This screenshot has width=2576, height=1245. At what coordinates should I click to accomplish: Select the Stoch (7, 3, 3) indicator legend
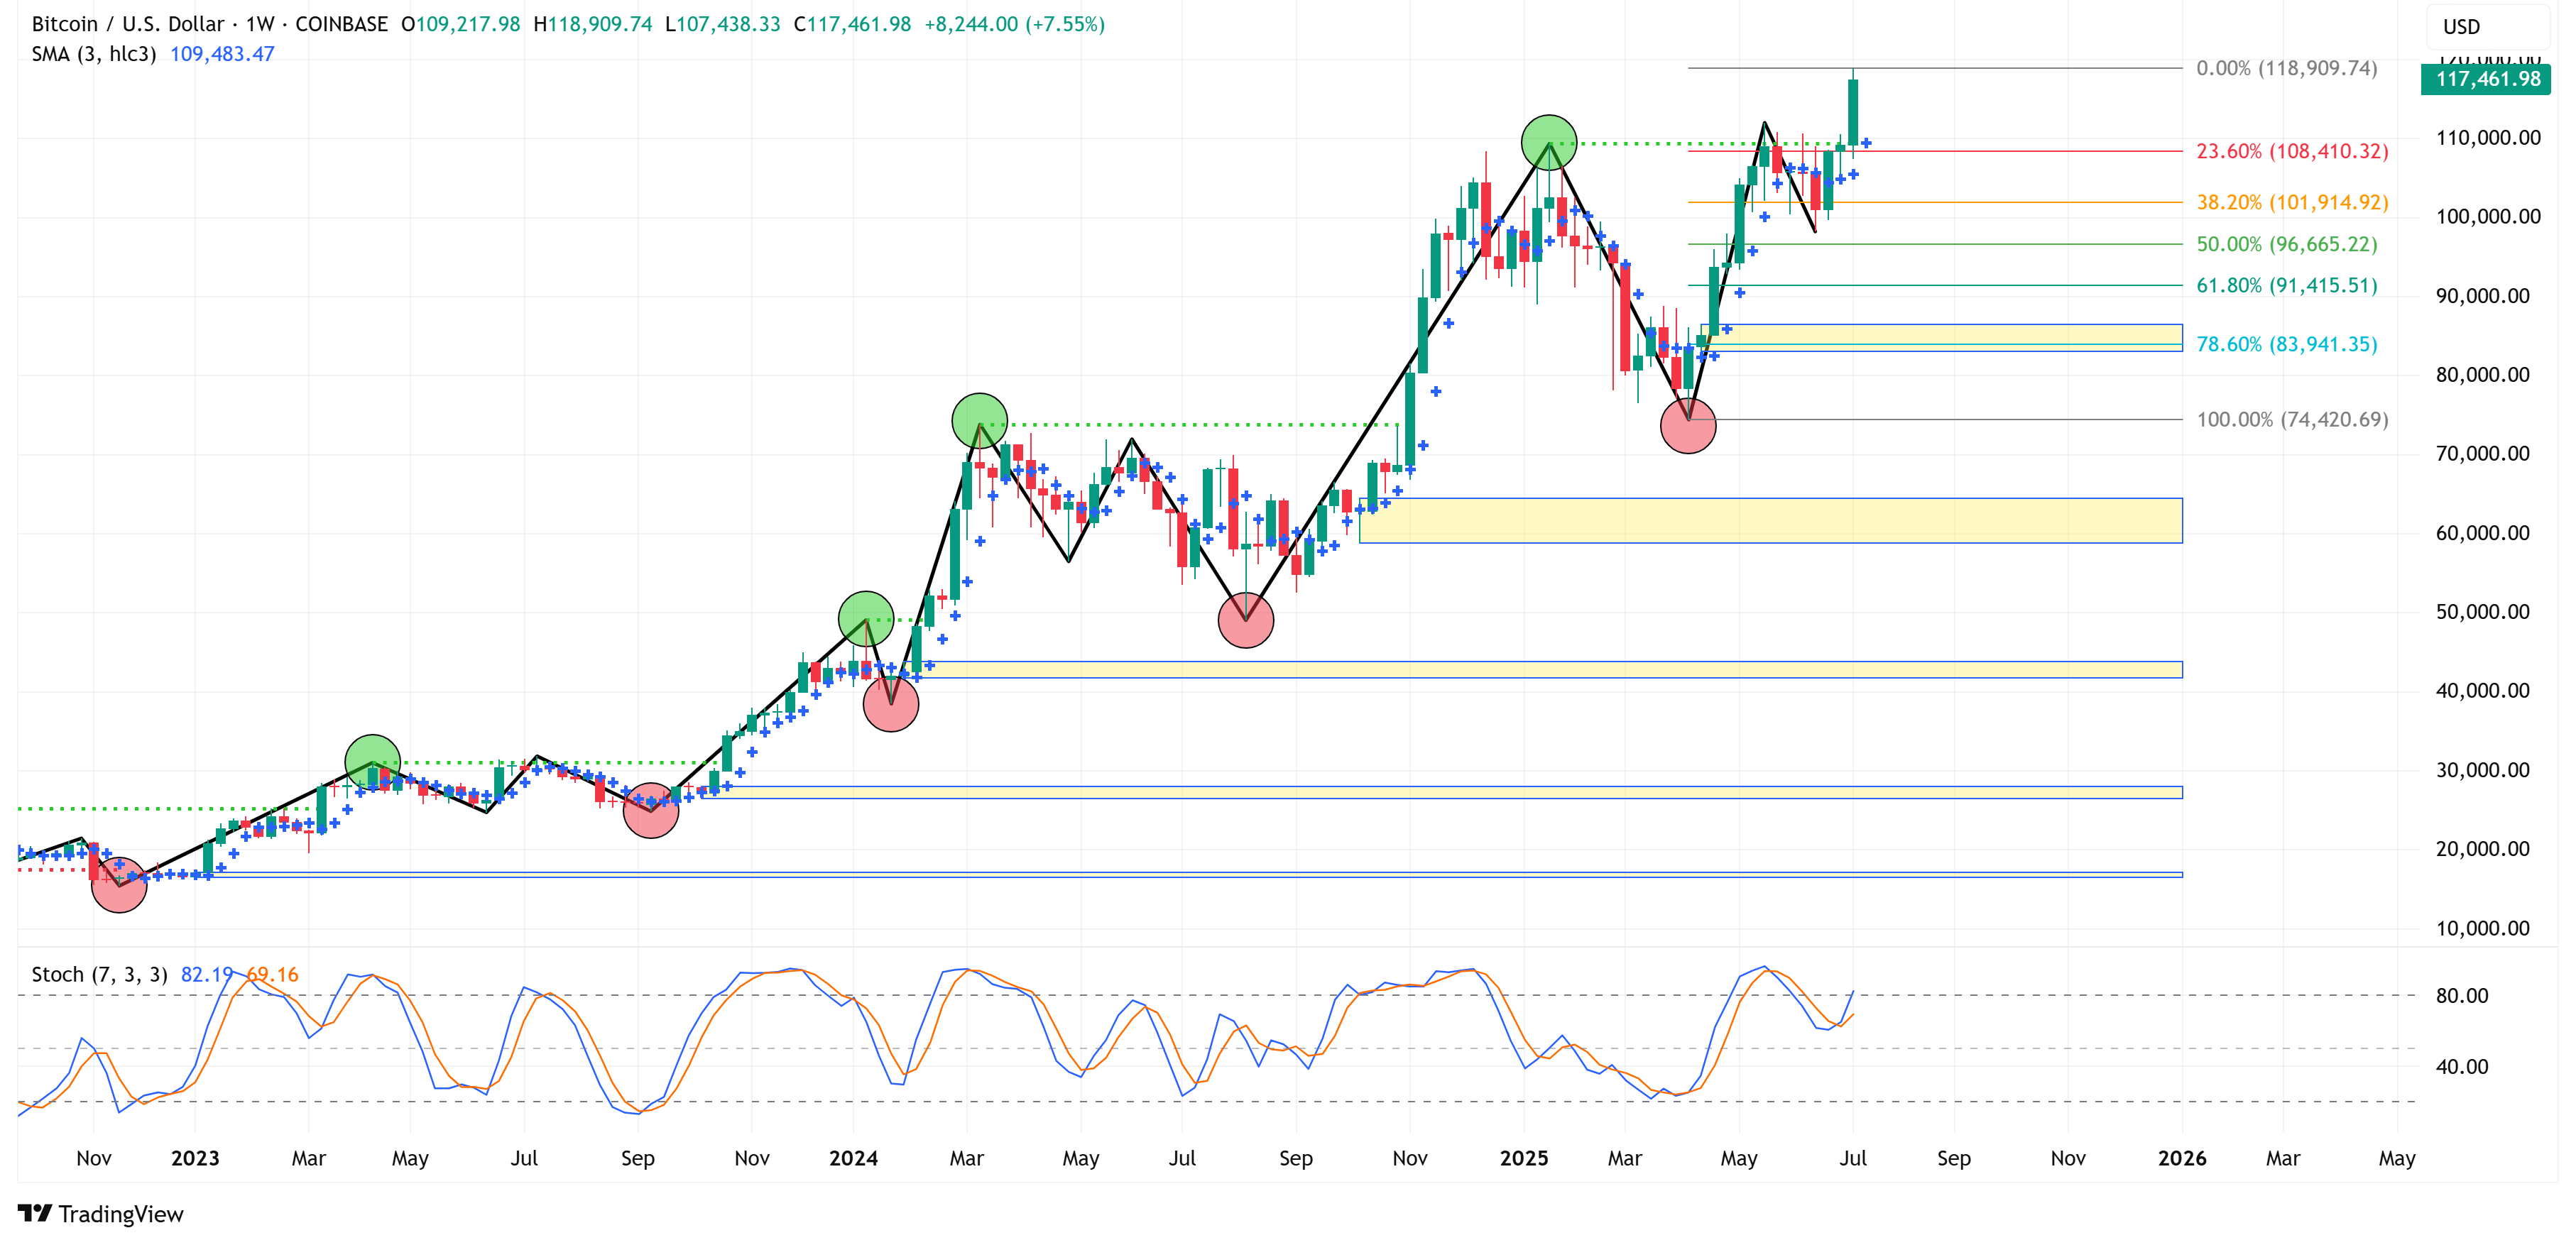[99, 974]
